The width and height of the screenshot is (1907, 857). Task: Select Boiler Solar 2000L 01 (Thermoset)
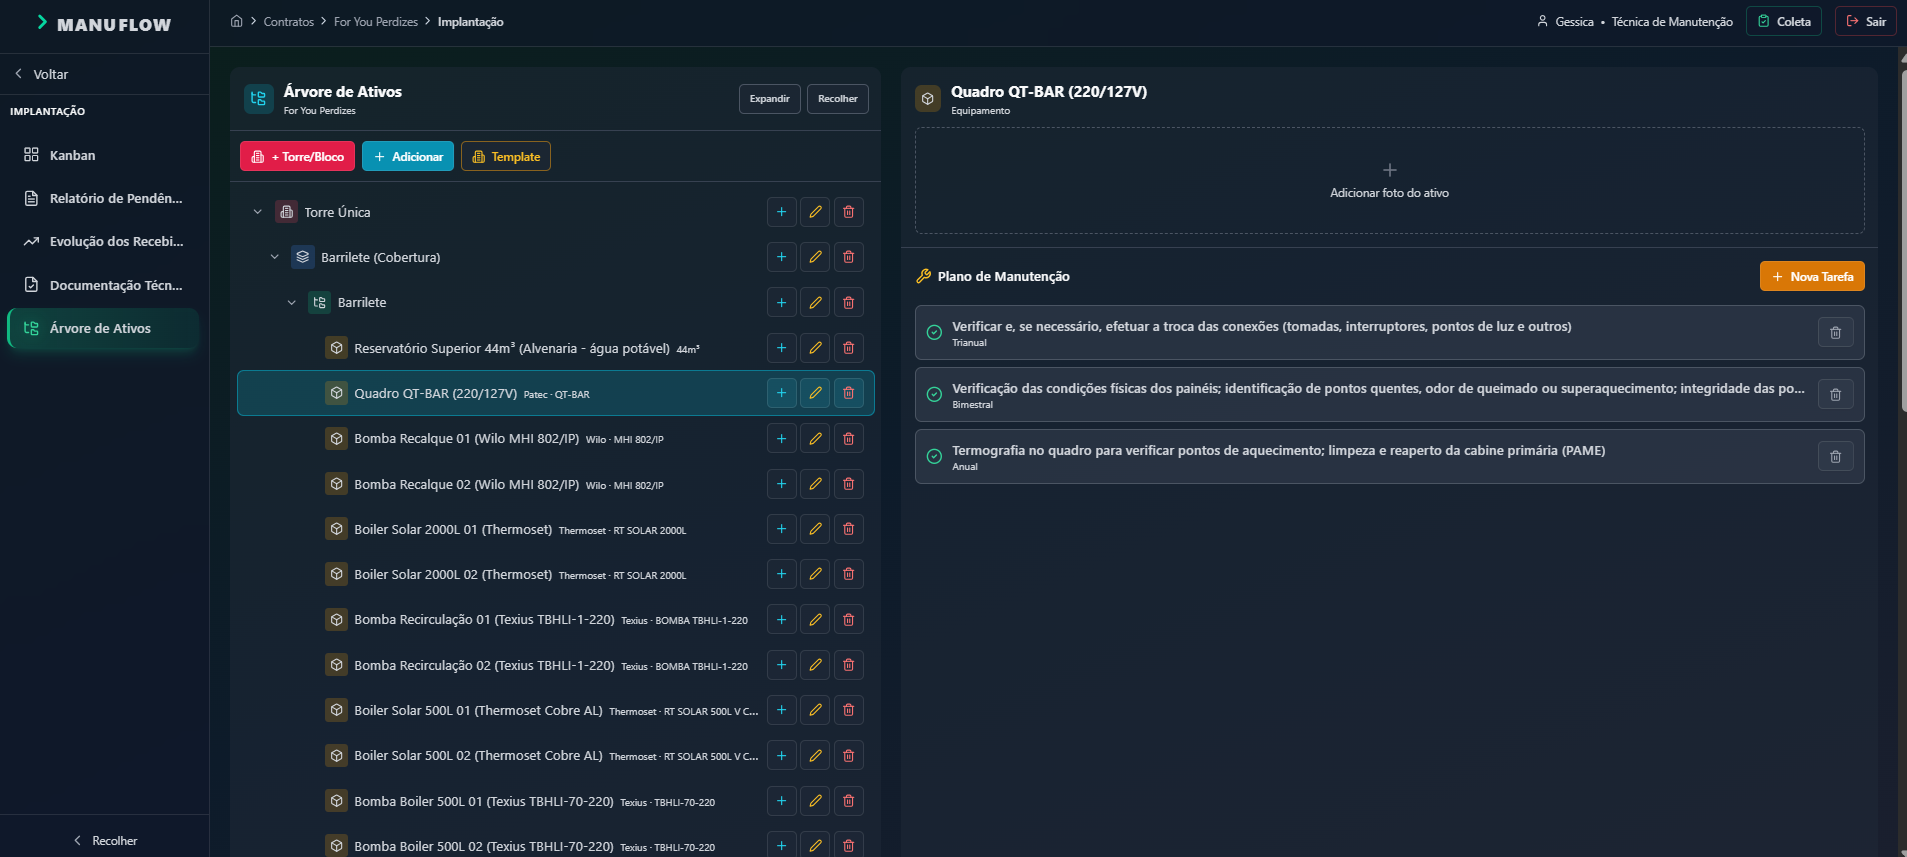click(x=556, y=529)
